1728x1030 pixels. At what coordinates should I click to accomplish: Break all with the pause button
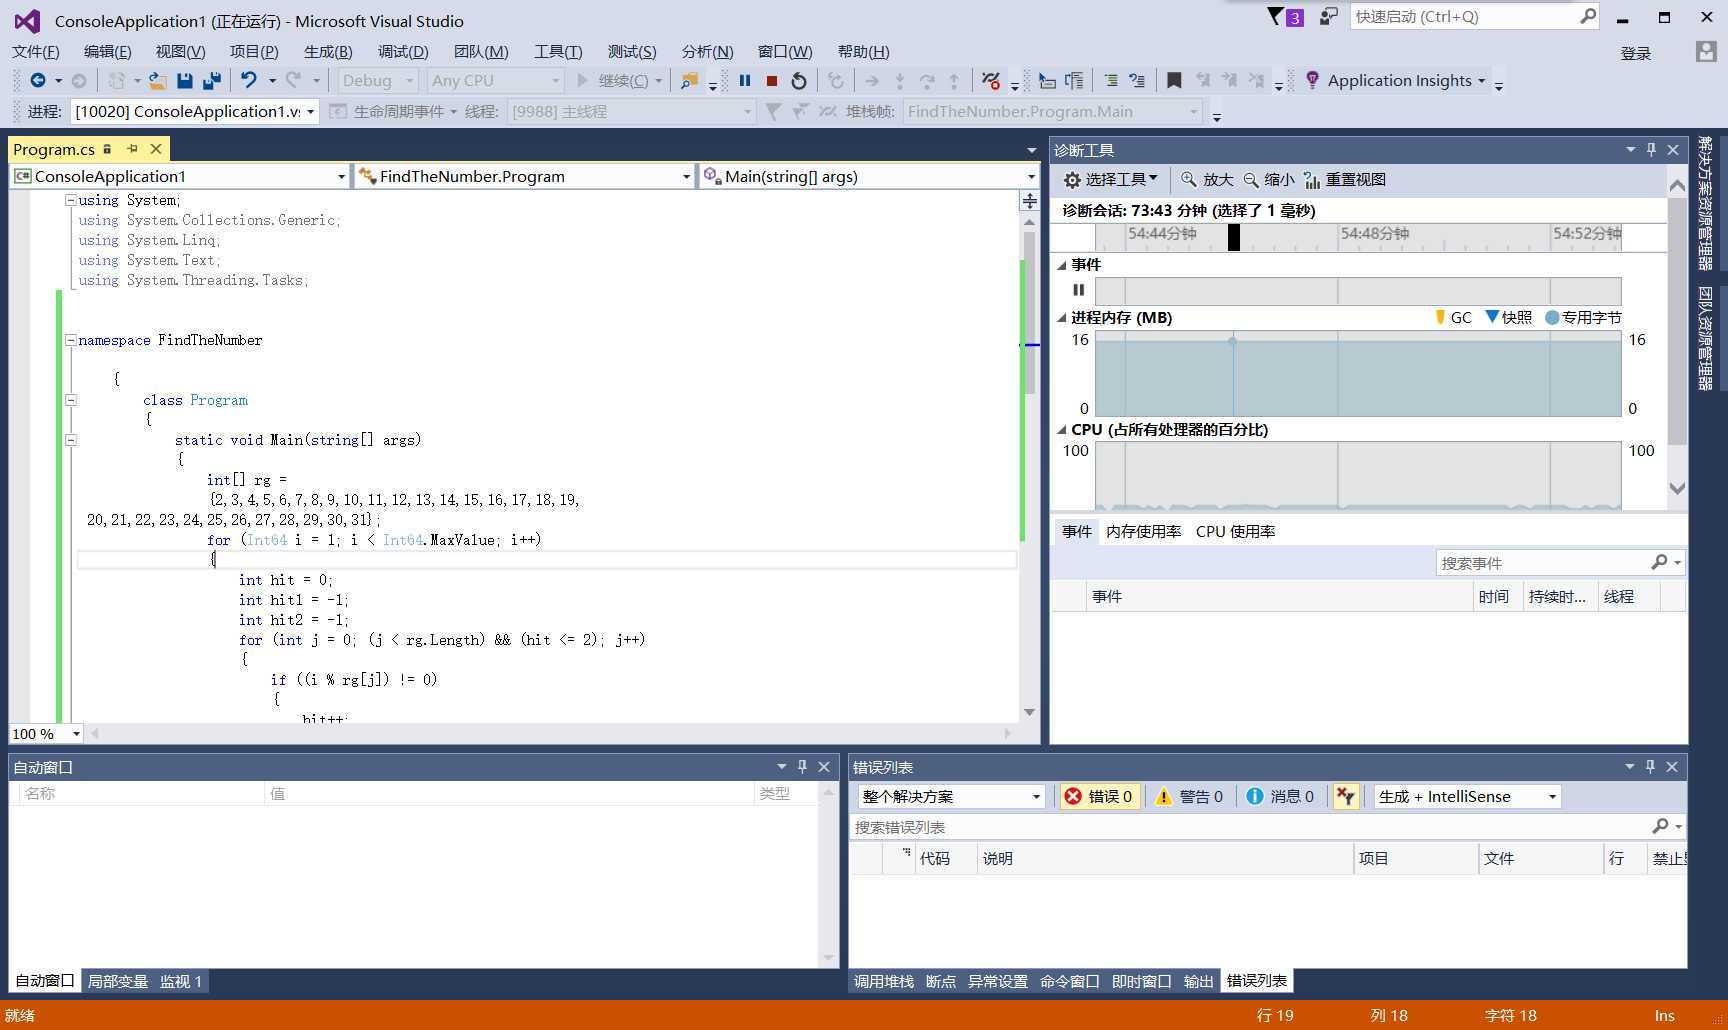point(745,81)
